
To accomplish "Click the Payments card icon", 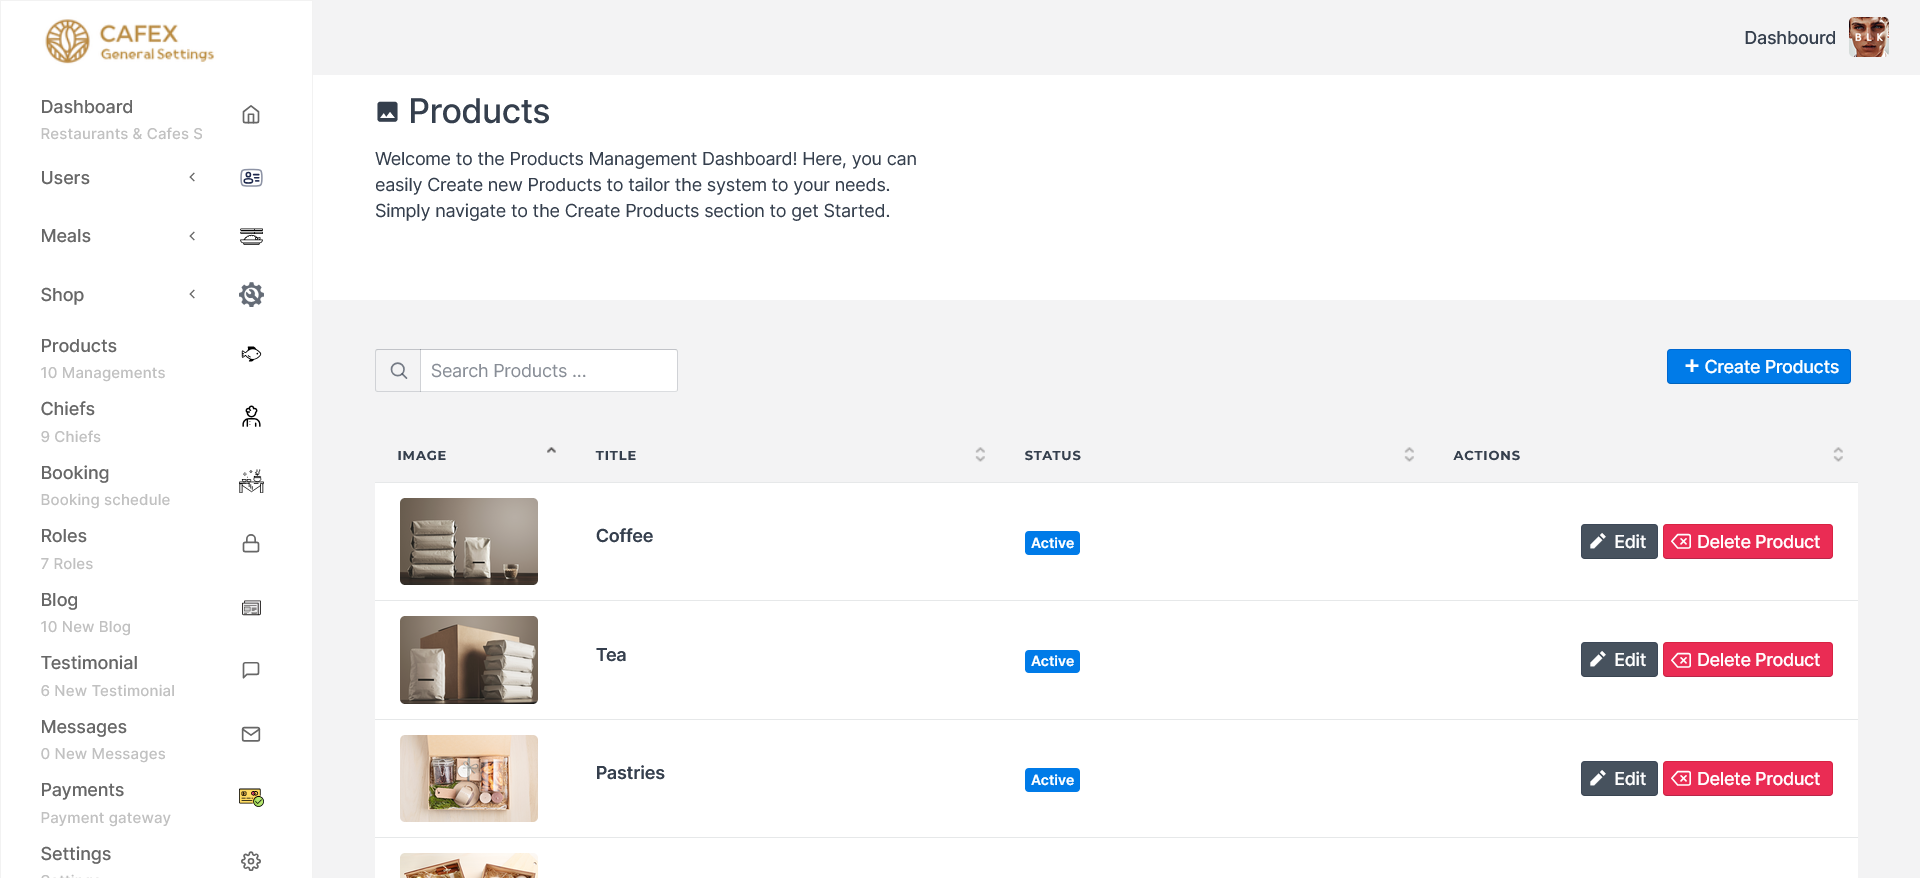I will tap(251, 797).
